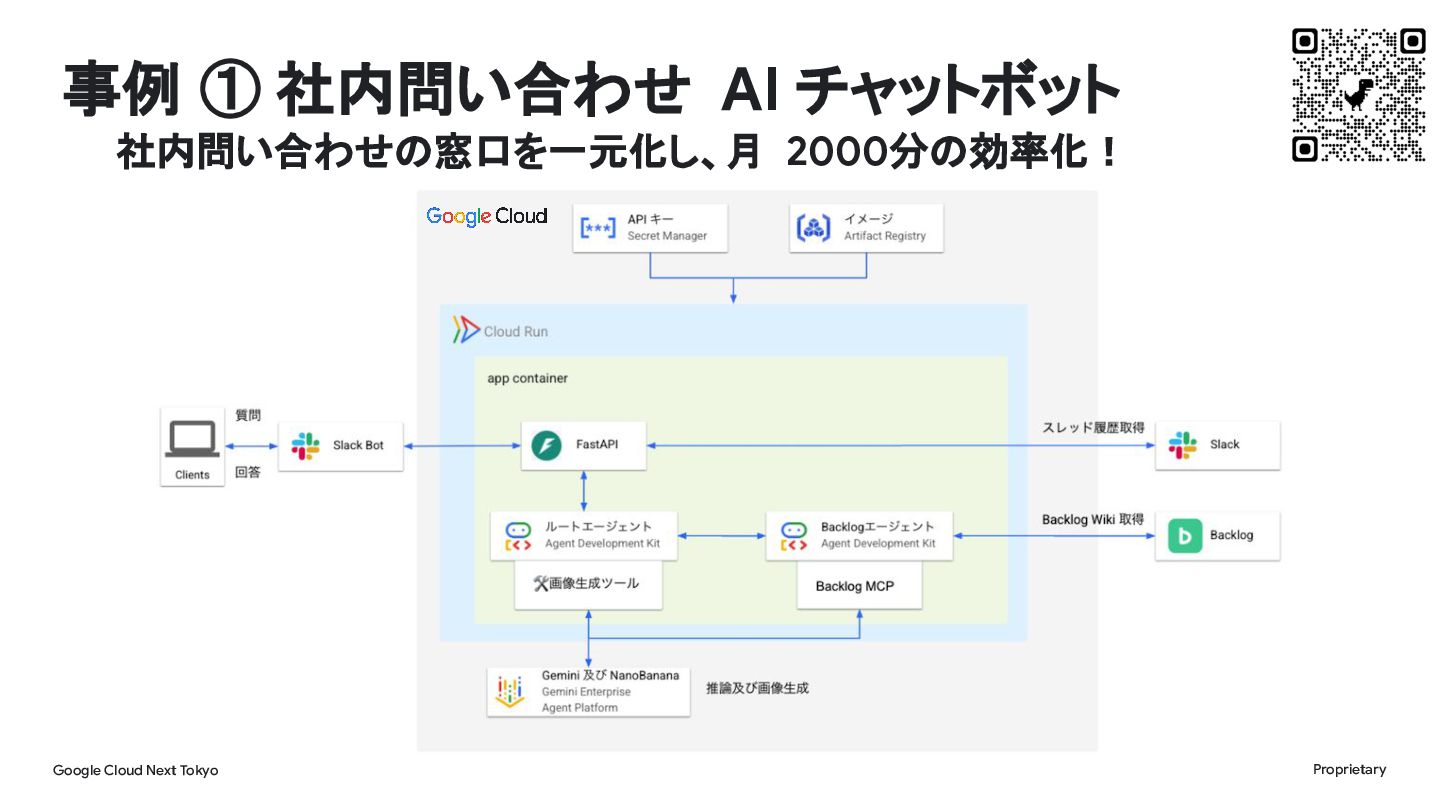Click the subtitle about 月 2000分の効率化
Screen dimensions: 1440x810
point(616,152)
